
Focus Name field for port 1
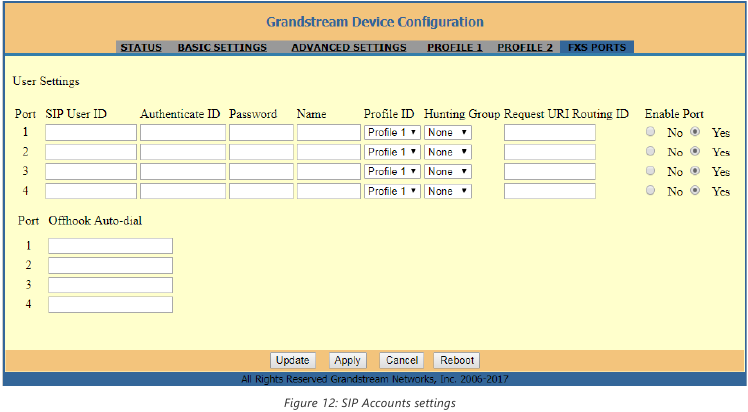point(329,133)
